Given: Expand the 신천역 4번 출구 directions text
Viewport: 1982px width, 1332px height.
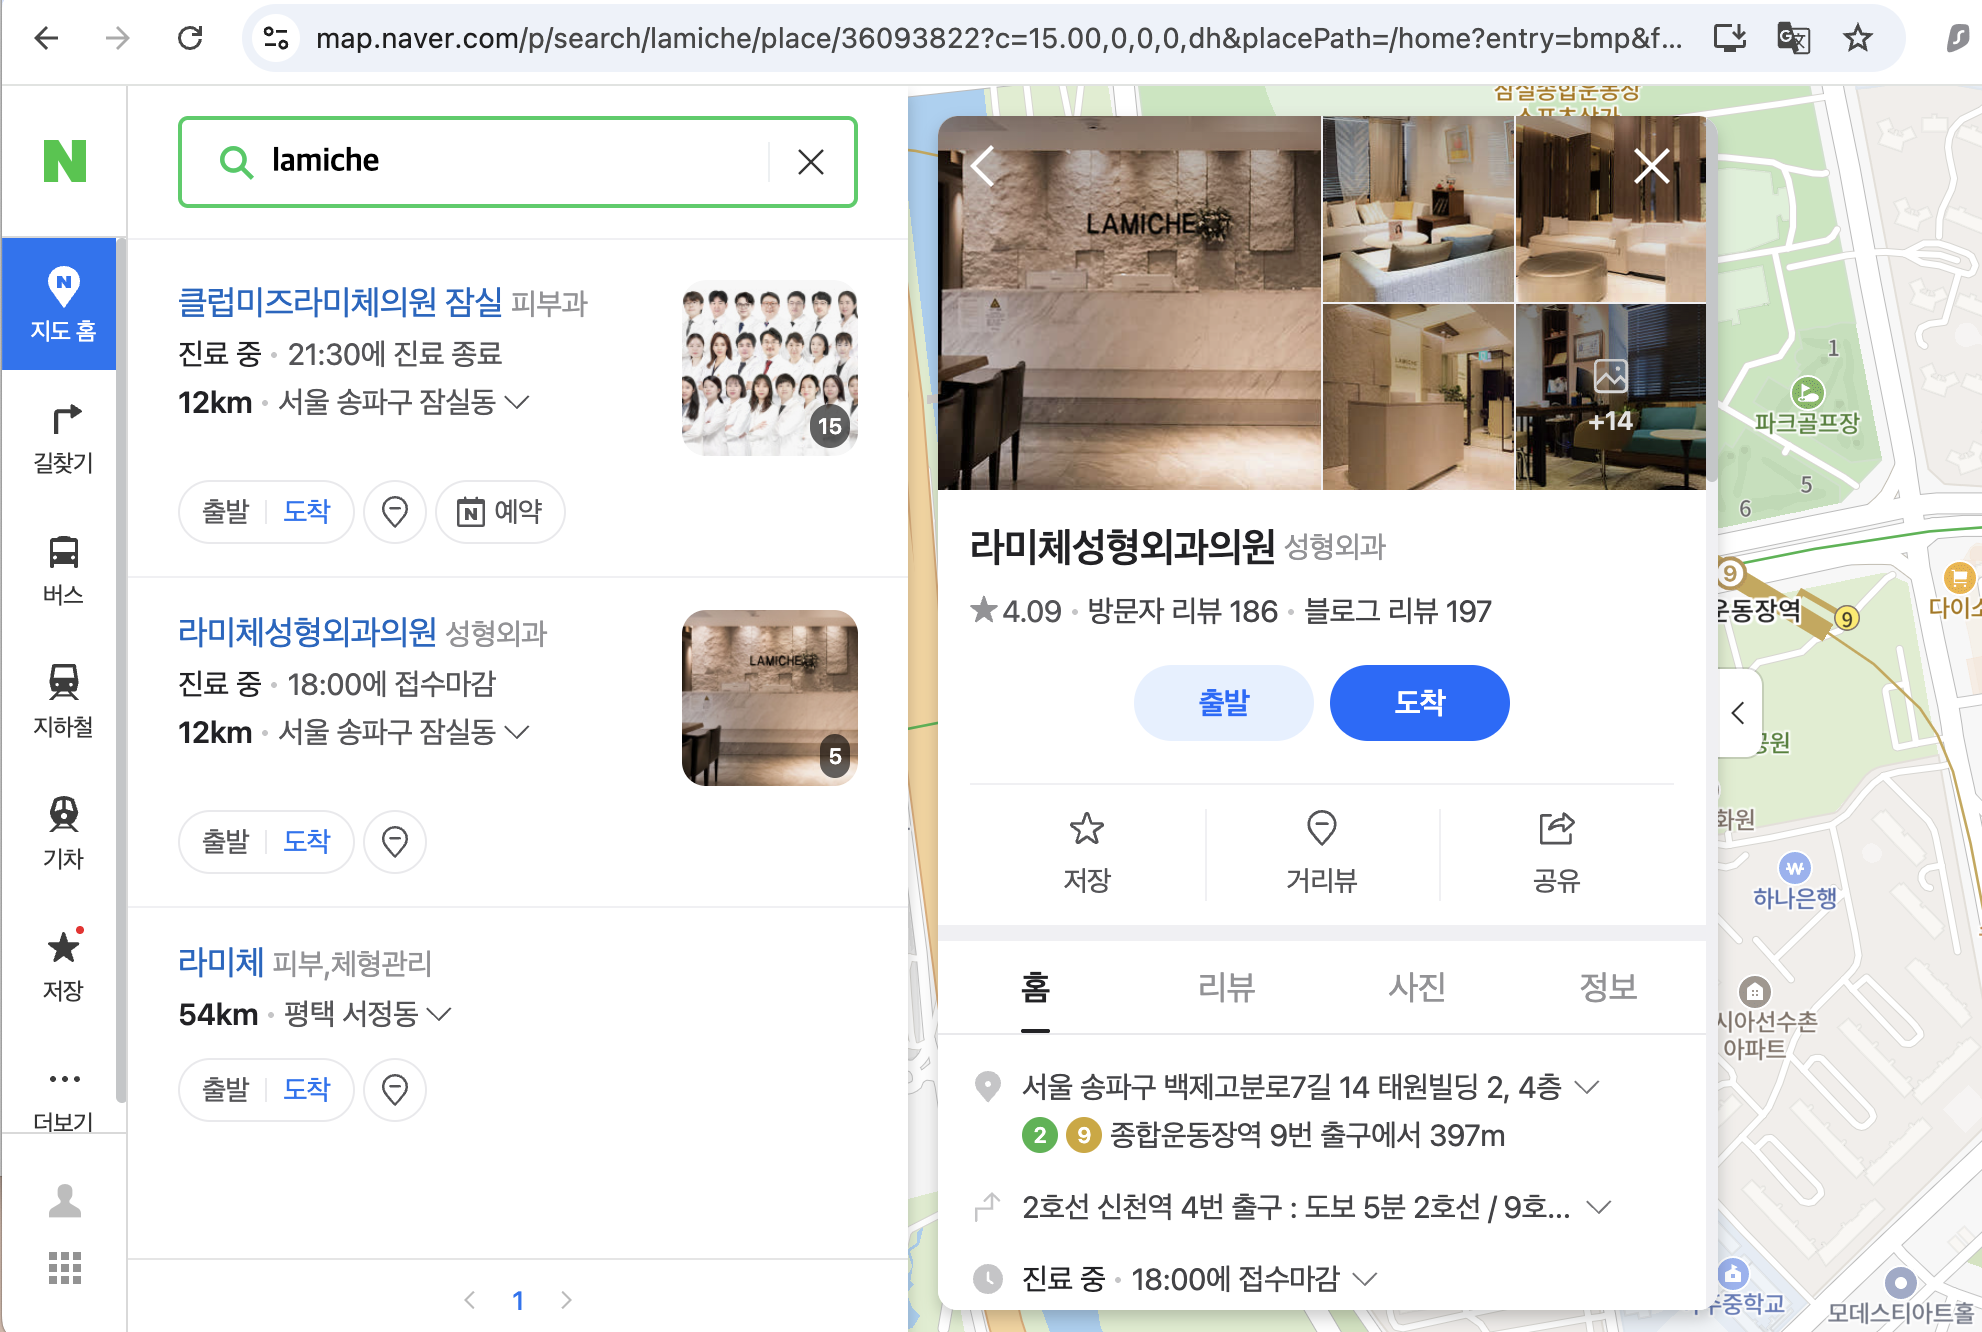Looking at the screenshot, I should 1599,1207.
